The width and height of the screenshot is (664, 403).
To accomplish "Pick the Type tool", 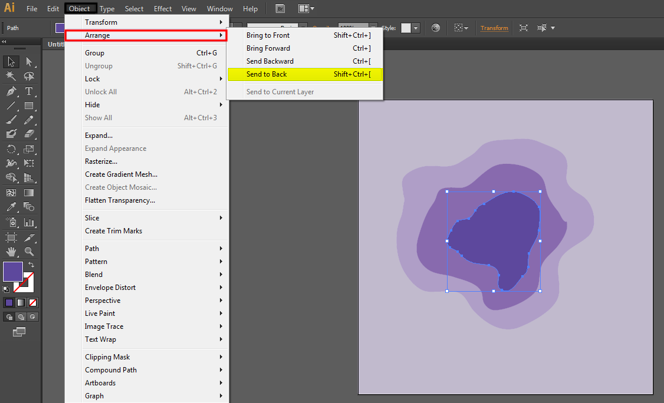I will (x=29, y=91).
